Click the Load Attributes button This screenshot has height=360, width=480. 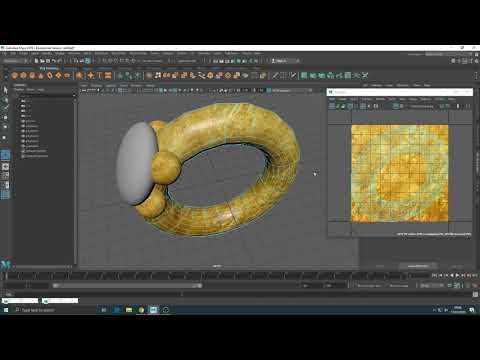(418, 266)
